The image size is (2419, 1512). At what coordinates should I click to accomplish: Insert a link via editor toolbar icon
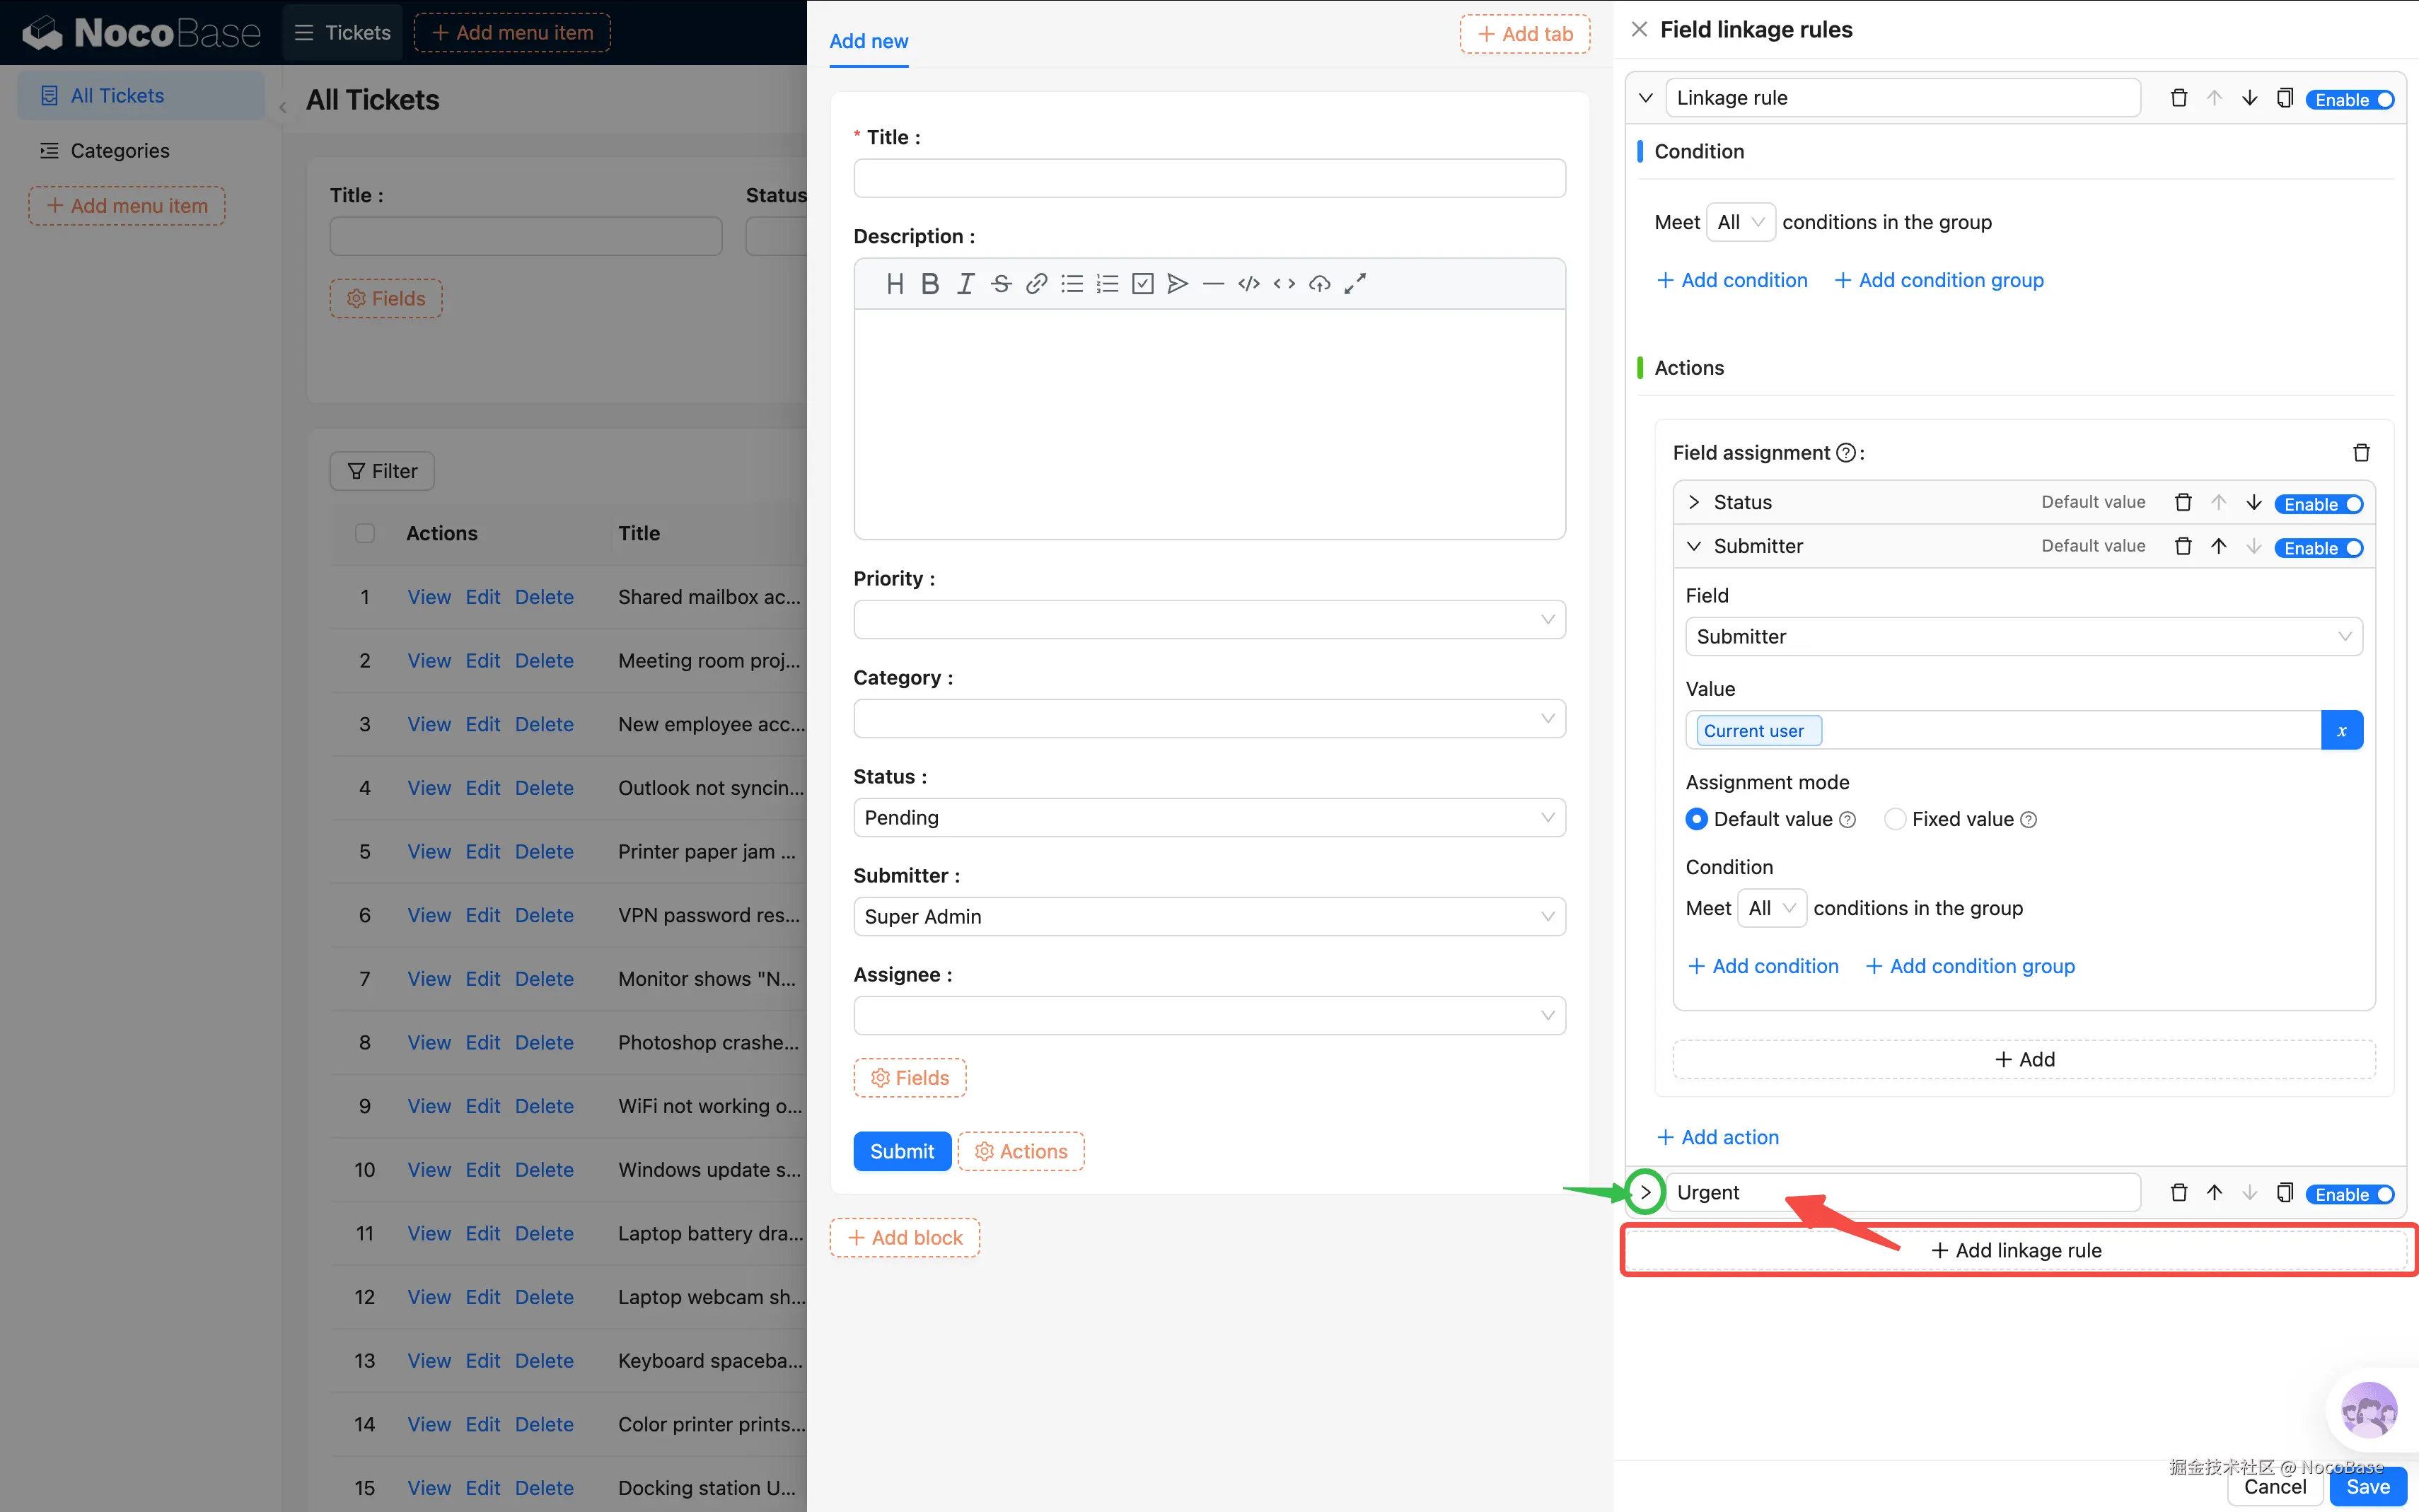coord(1037,284)
